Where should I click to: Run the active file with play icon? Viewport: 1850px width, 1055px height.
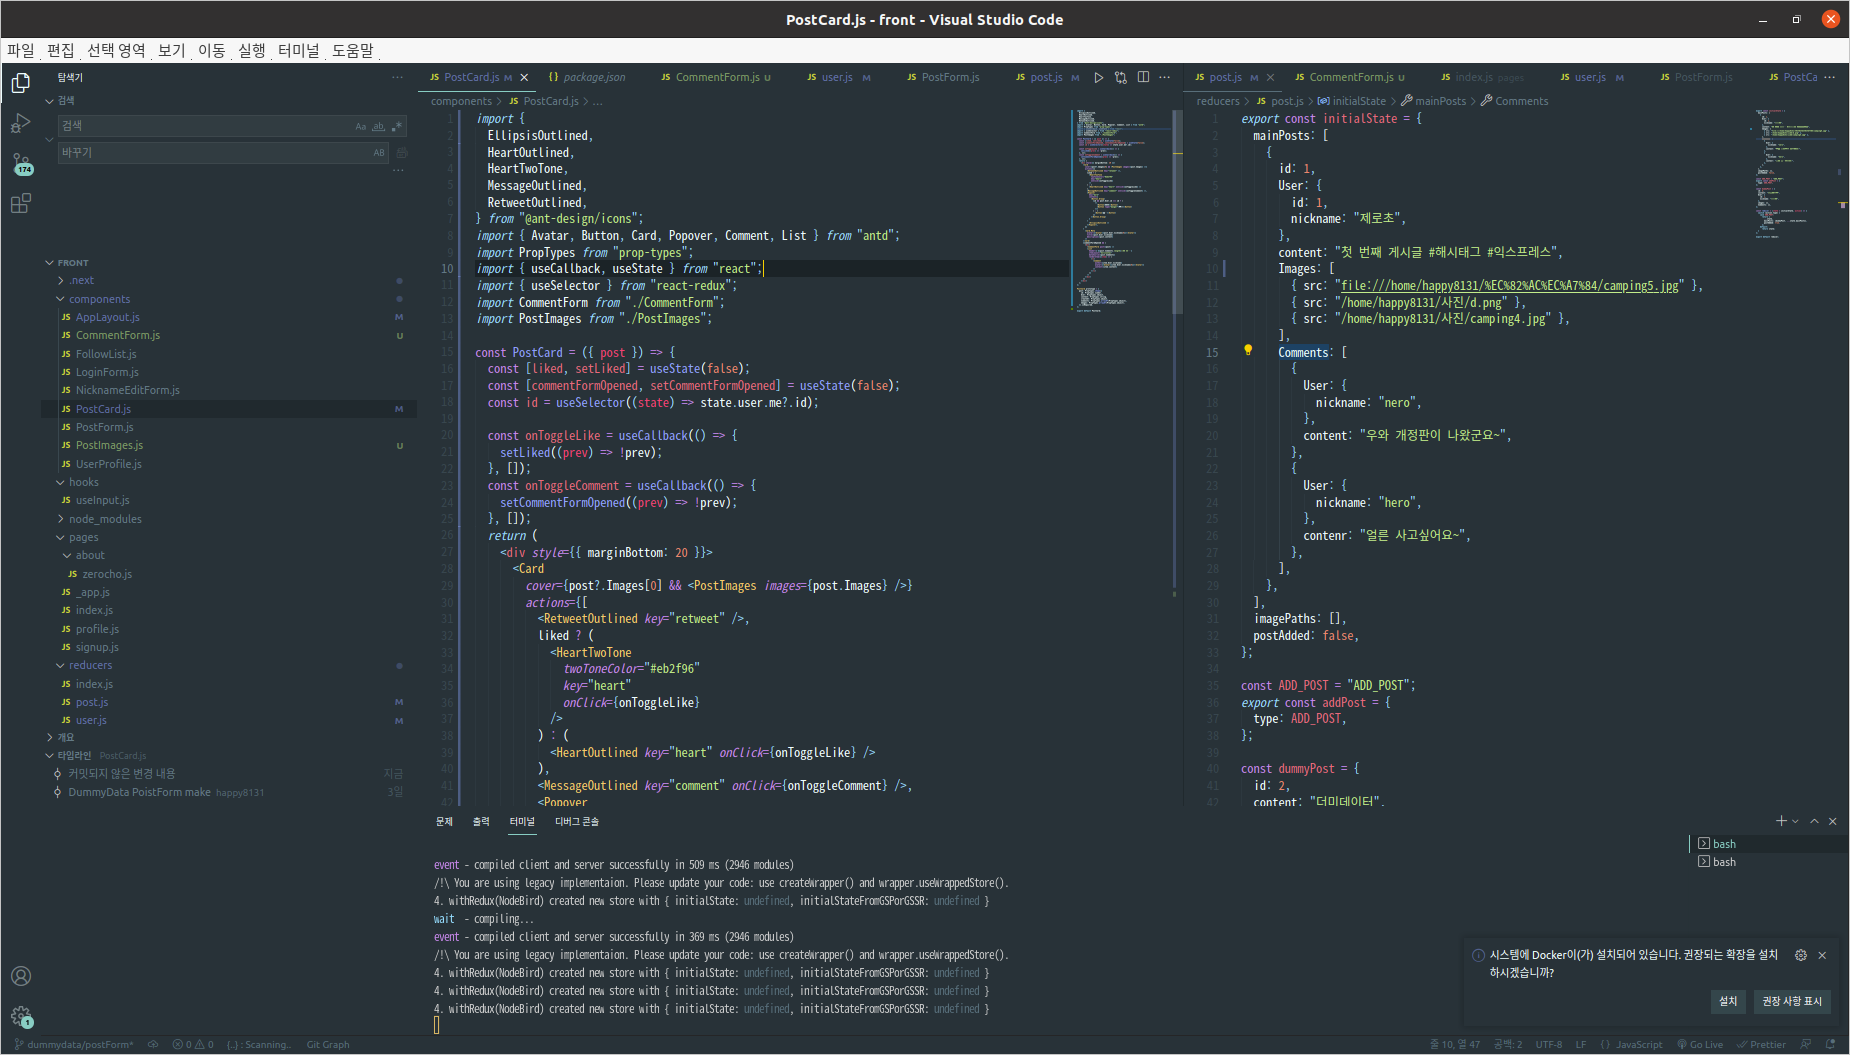click(x=1099, y=77)
